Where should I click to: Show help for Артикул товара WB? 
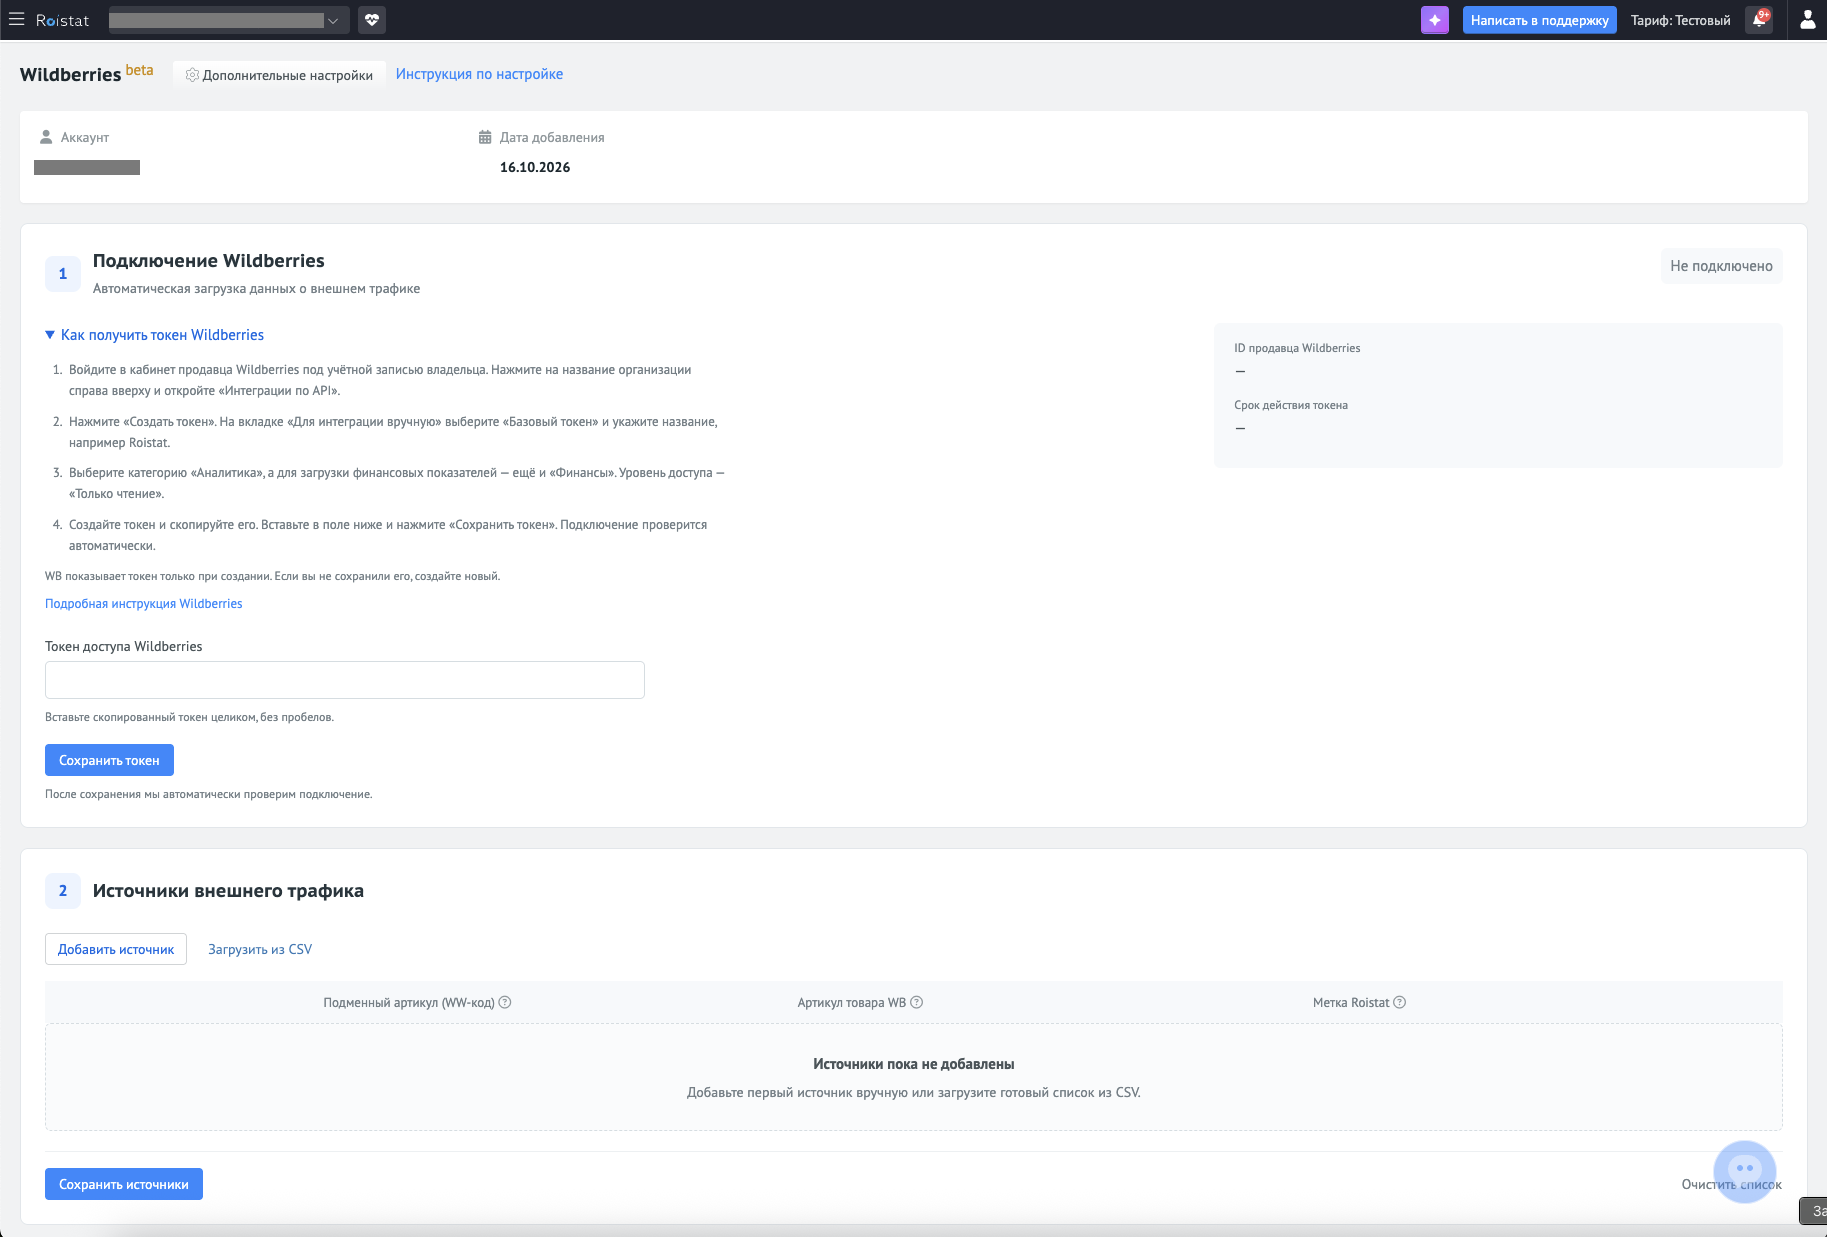pyautogui.click(x=917, y=1002)
